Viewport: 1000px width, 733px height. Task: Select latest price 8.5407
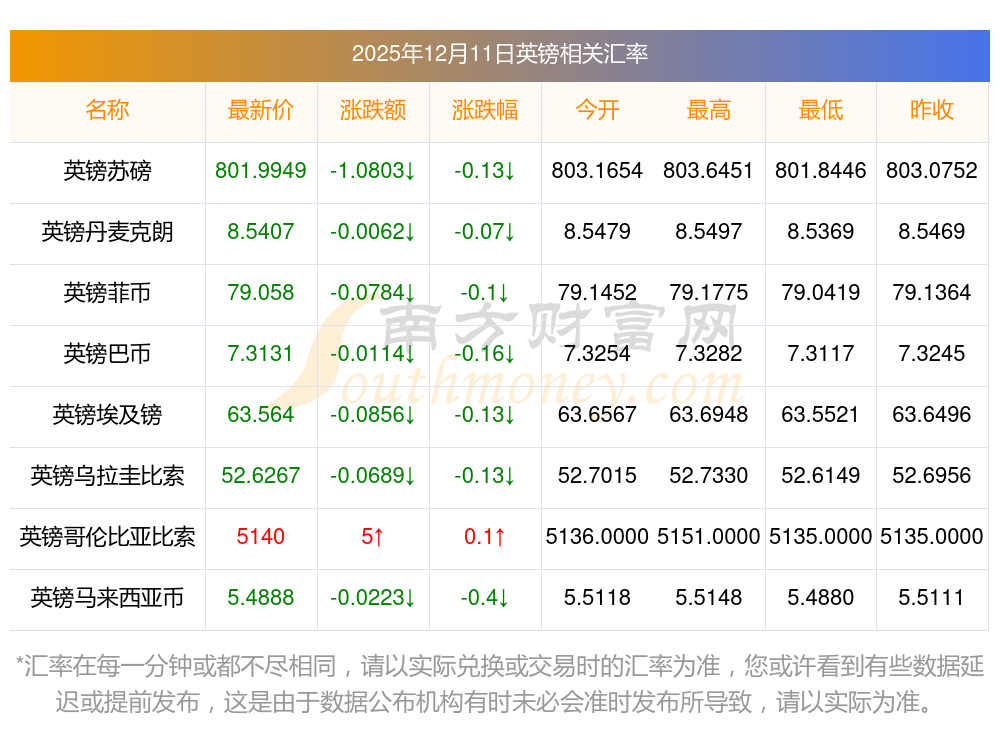pyautogui.click(x=260, y=232)
